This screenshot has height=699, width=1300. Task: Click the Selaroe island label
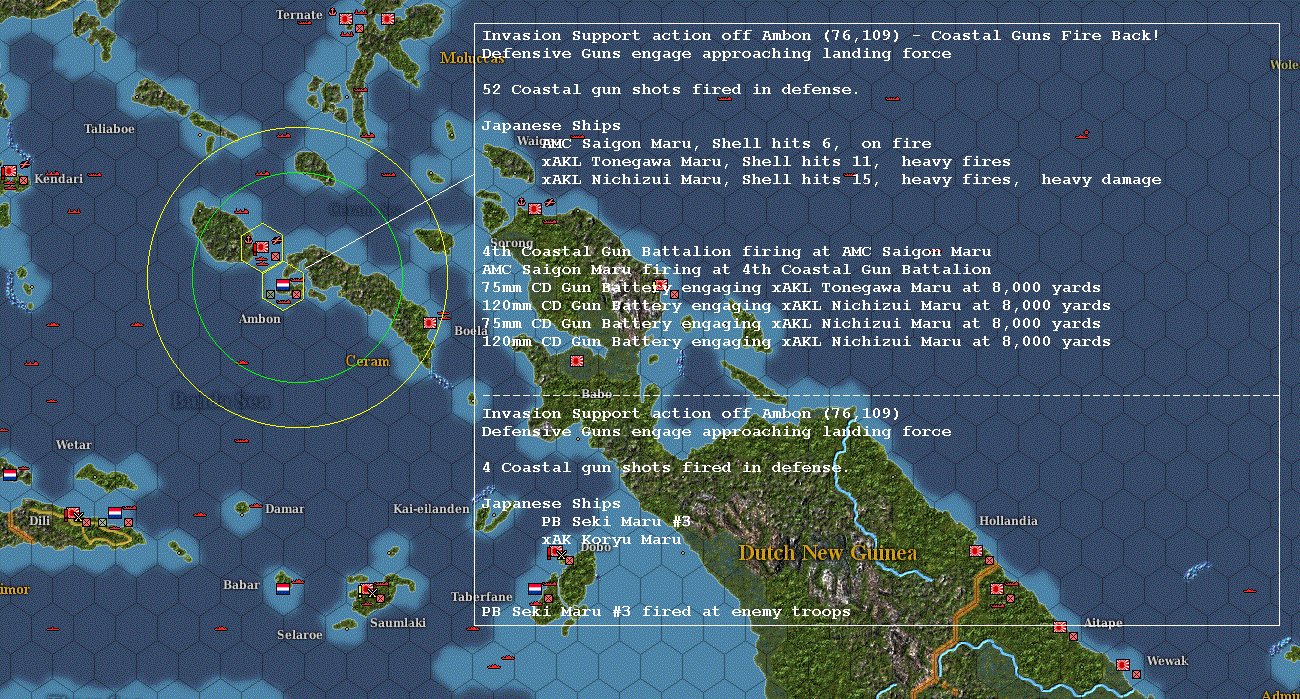[300, 635]
